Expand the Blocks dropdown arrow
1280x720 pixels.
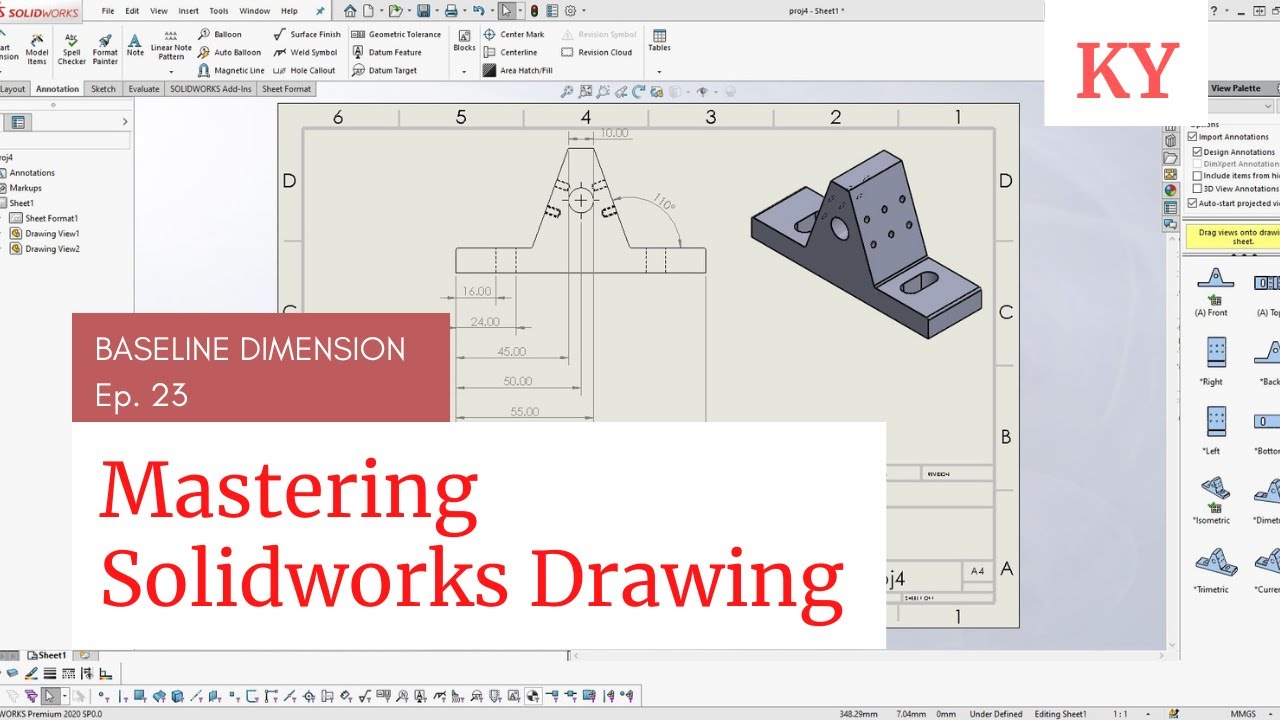464,72
